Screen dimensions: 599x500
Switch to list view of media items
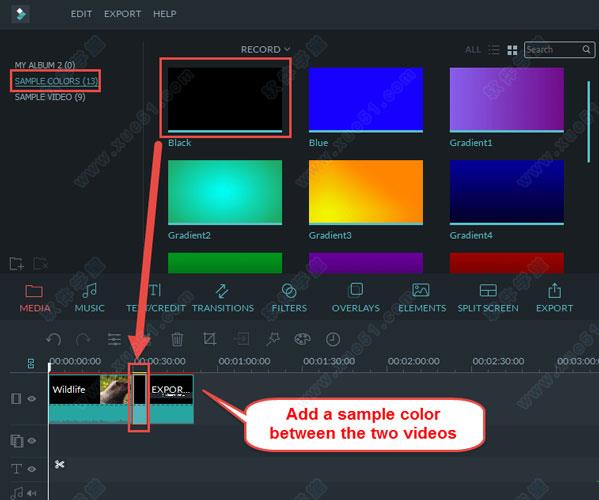click(494, 50)
